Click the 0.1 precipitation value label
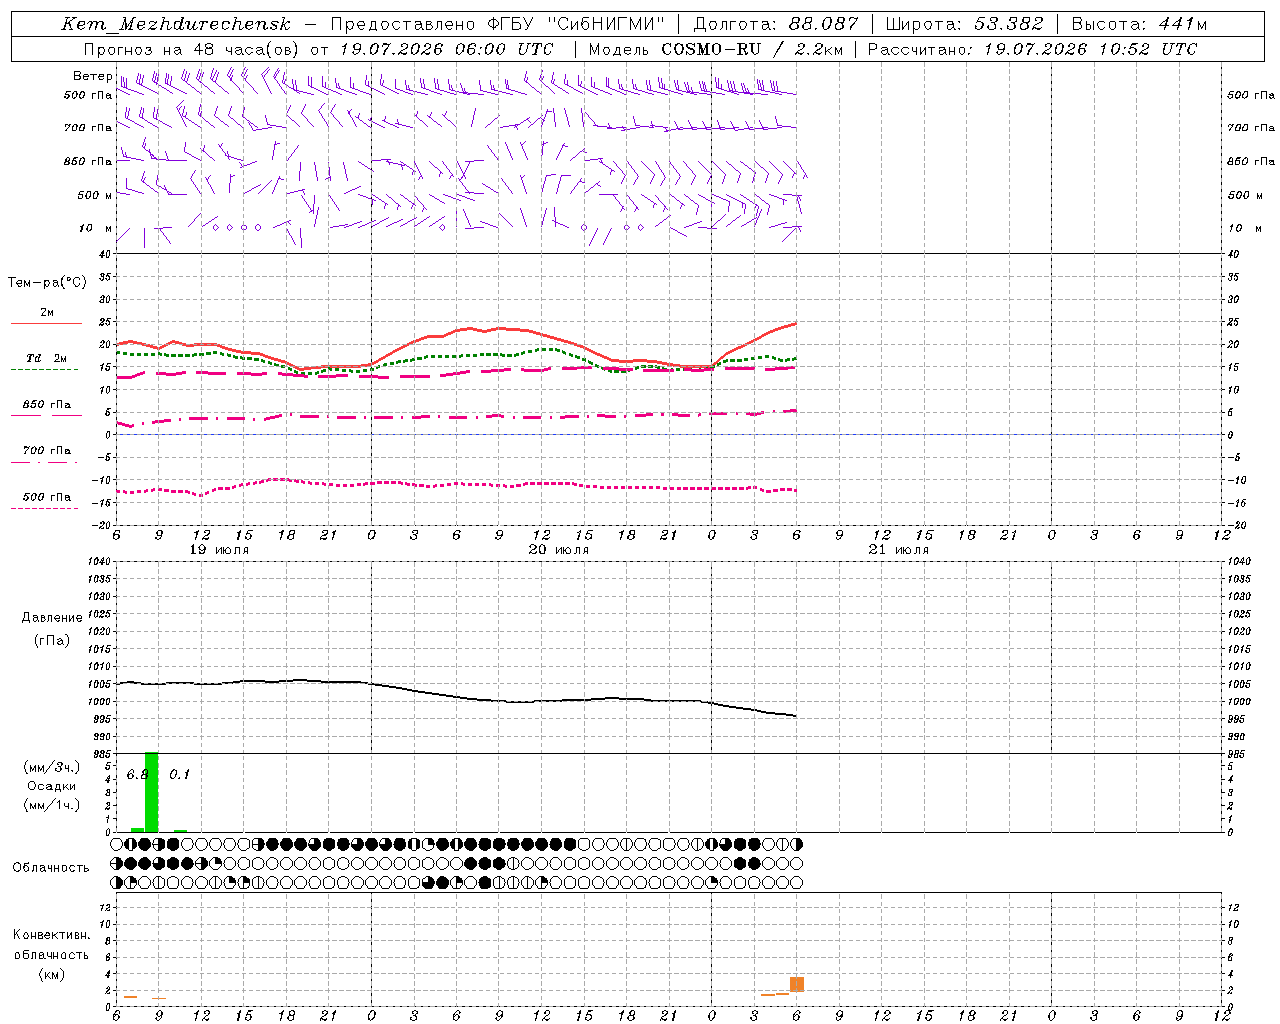 tap(179, 774)
